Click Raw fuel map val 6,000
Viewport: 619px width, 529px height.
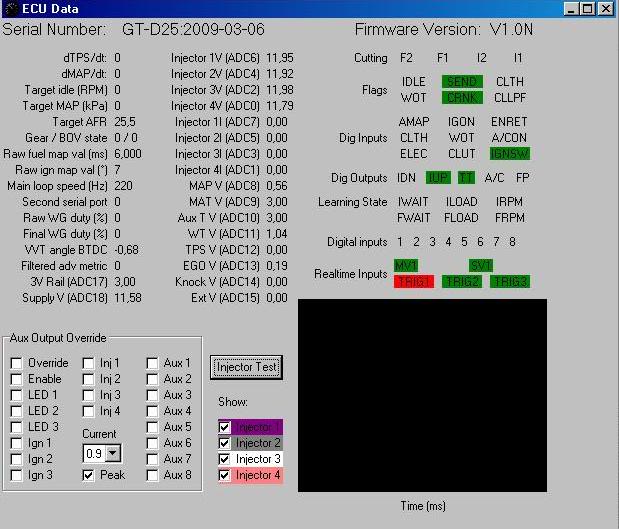(x=128, y=154)
